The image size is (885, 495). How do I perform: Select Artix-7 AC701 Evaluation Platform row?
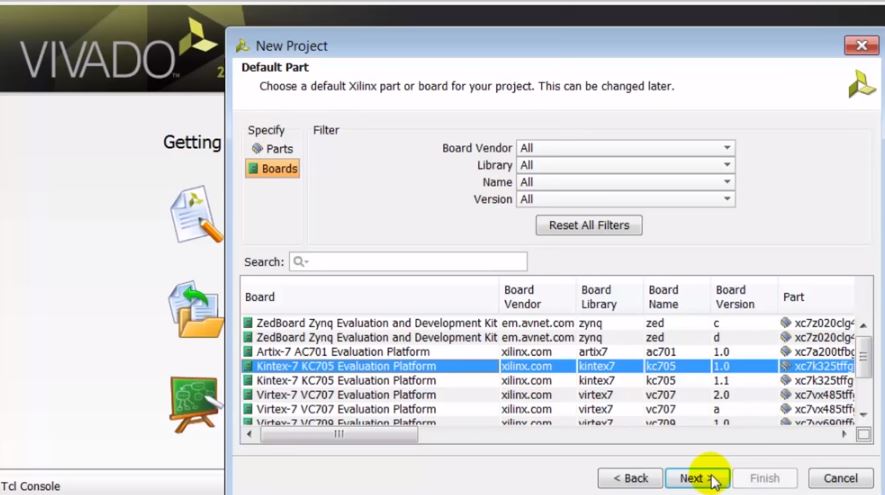[x=547, y=352]
